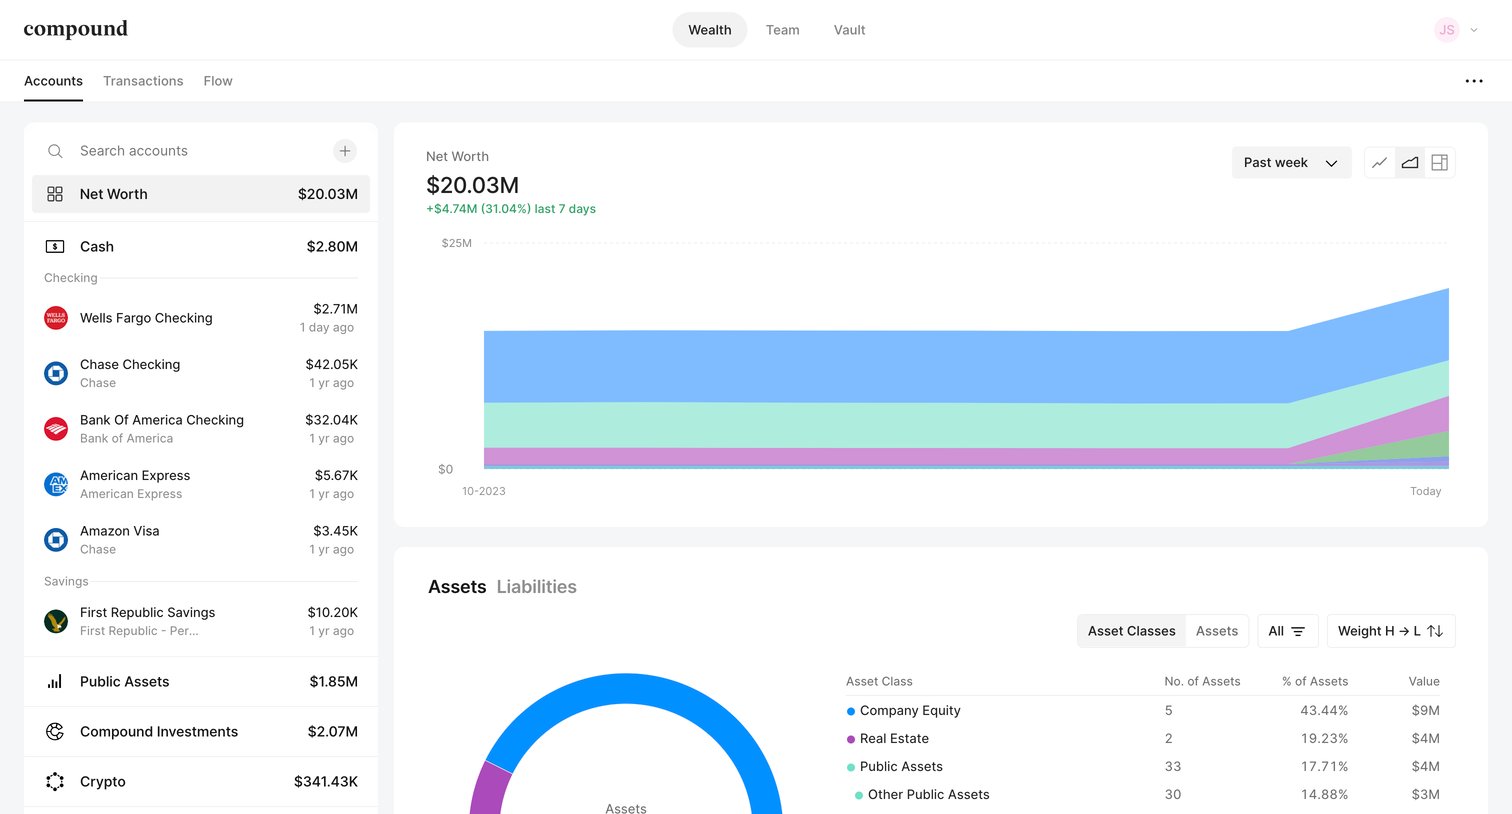Change the Weight H → L sort order
The width and height of the screenshot is (1512, 814).
click(x=1391, y=631)
